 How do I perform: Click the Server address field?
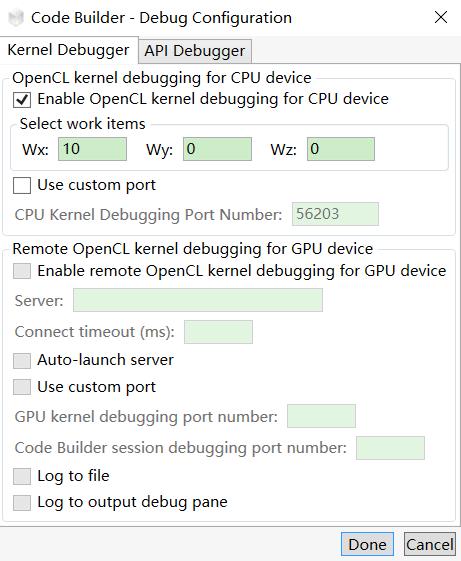pos(198,300)
